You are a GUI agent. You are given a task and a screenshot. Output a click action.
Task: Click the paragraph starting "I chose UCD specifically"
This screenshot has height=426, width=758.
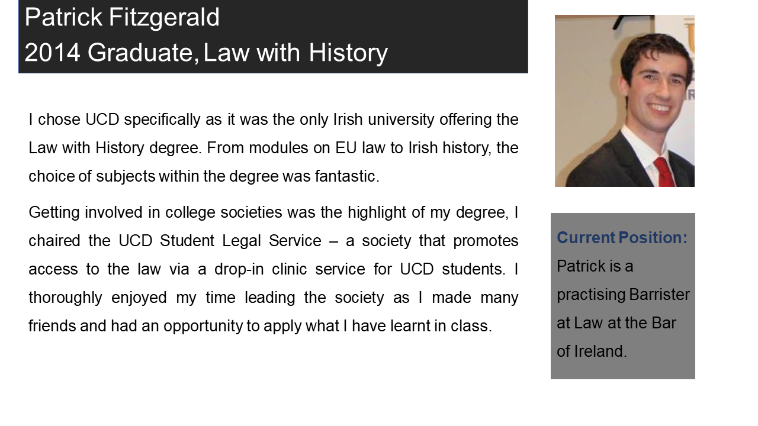pos(273,148)
